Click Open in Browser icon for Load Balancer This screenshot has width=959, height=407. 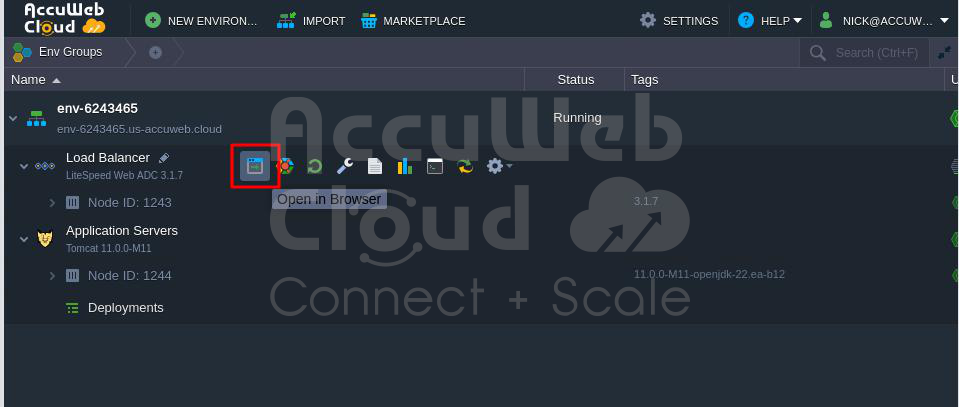[255, 166]
